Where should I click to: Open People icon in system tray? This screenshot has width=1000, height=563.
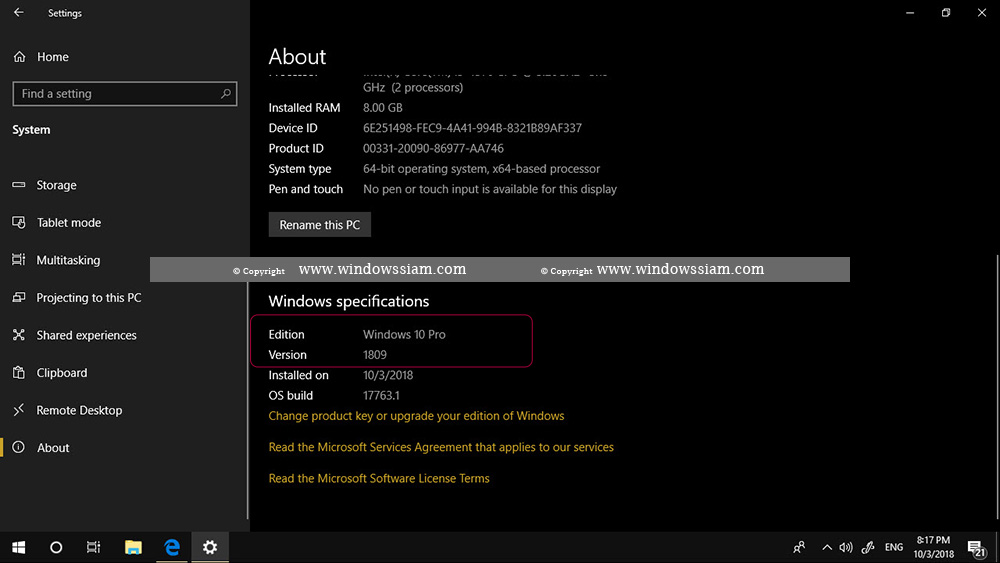coord(799,547)
